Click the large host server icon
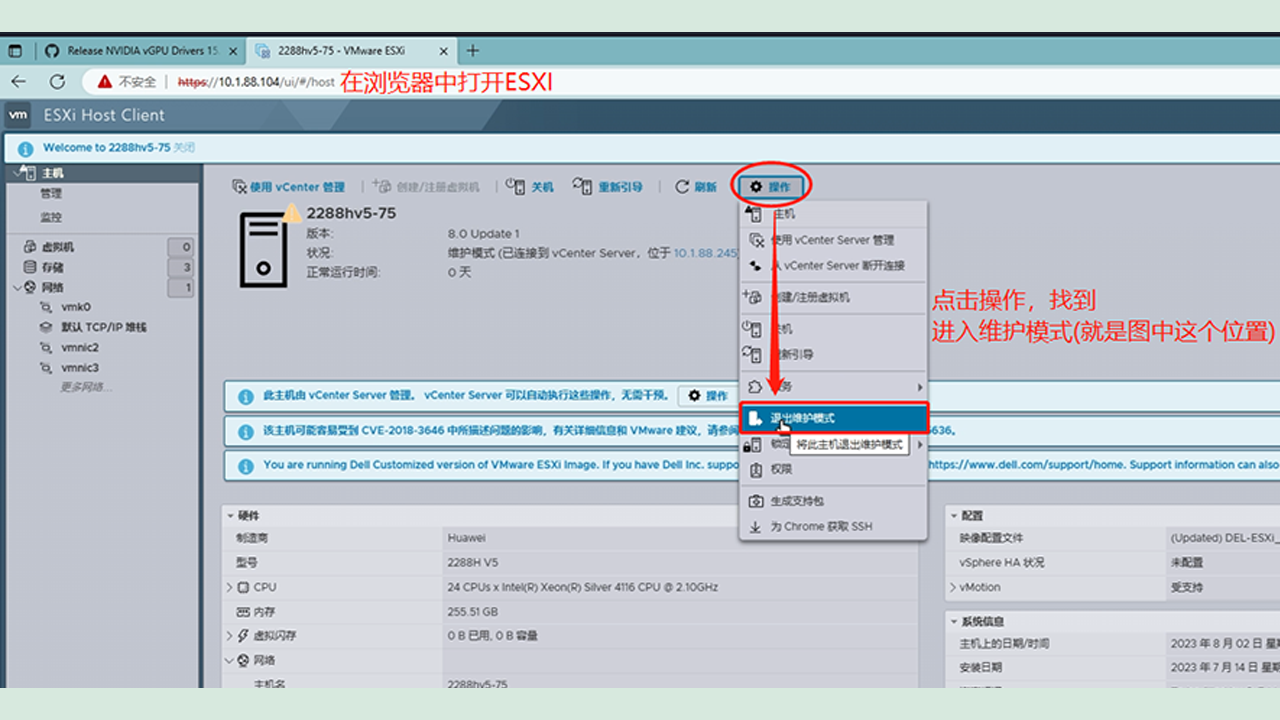This screenshot has height=720, width=1280. click(263, 250)
